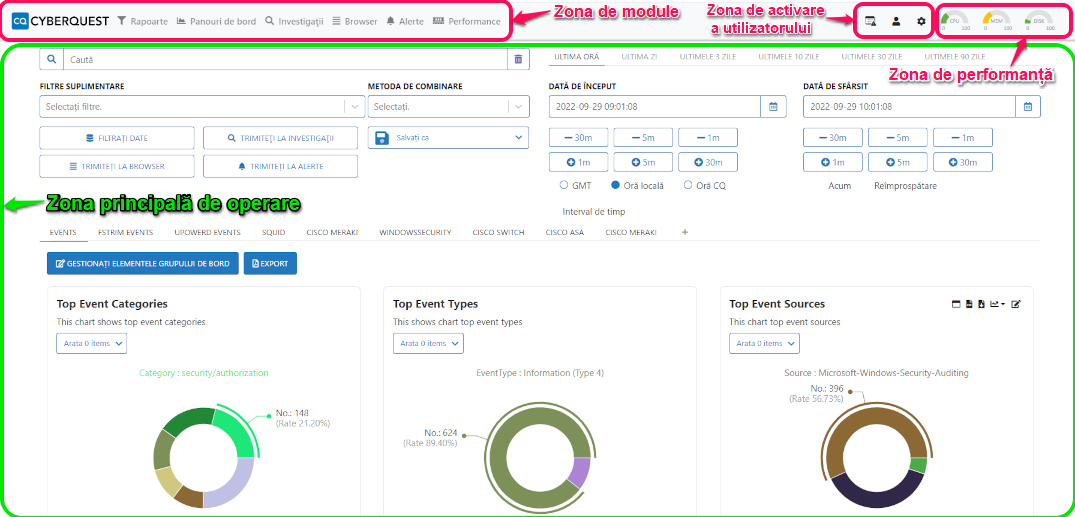Open the Performance module
1075x517 pixels.
(467, 21)
